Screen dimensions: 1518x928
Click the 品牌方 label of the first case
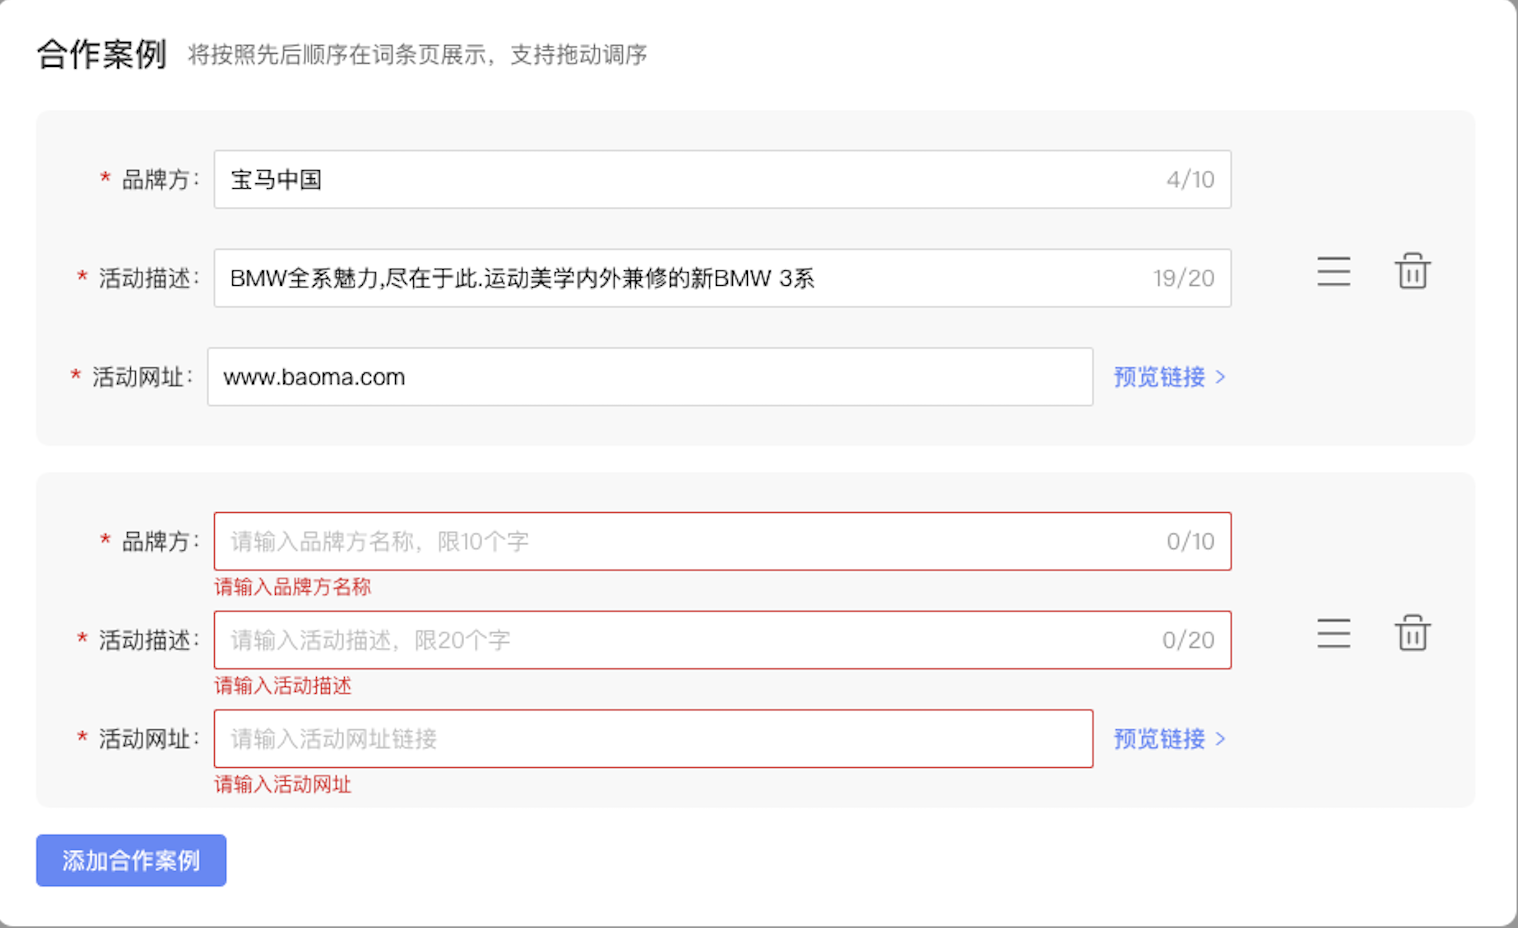point(159,180)
